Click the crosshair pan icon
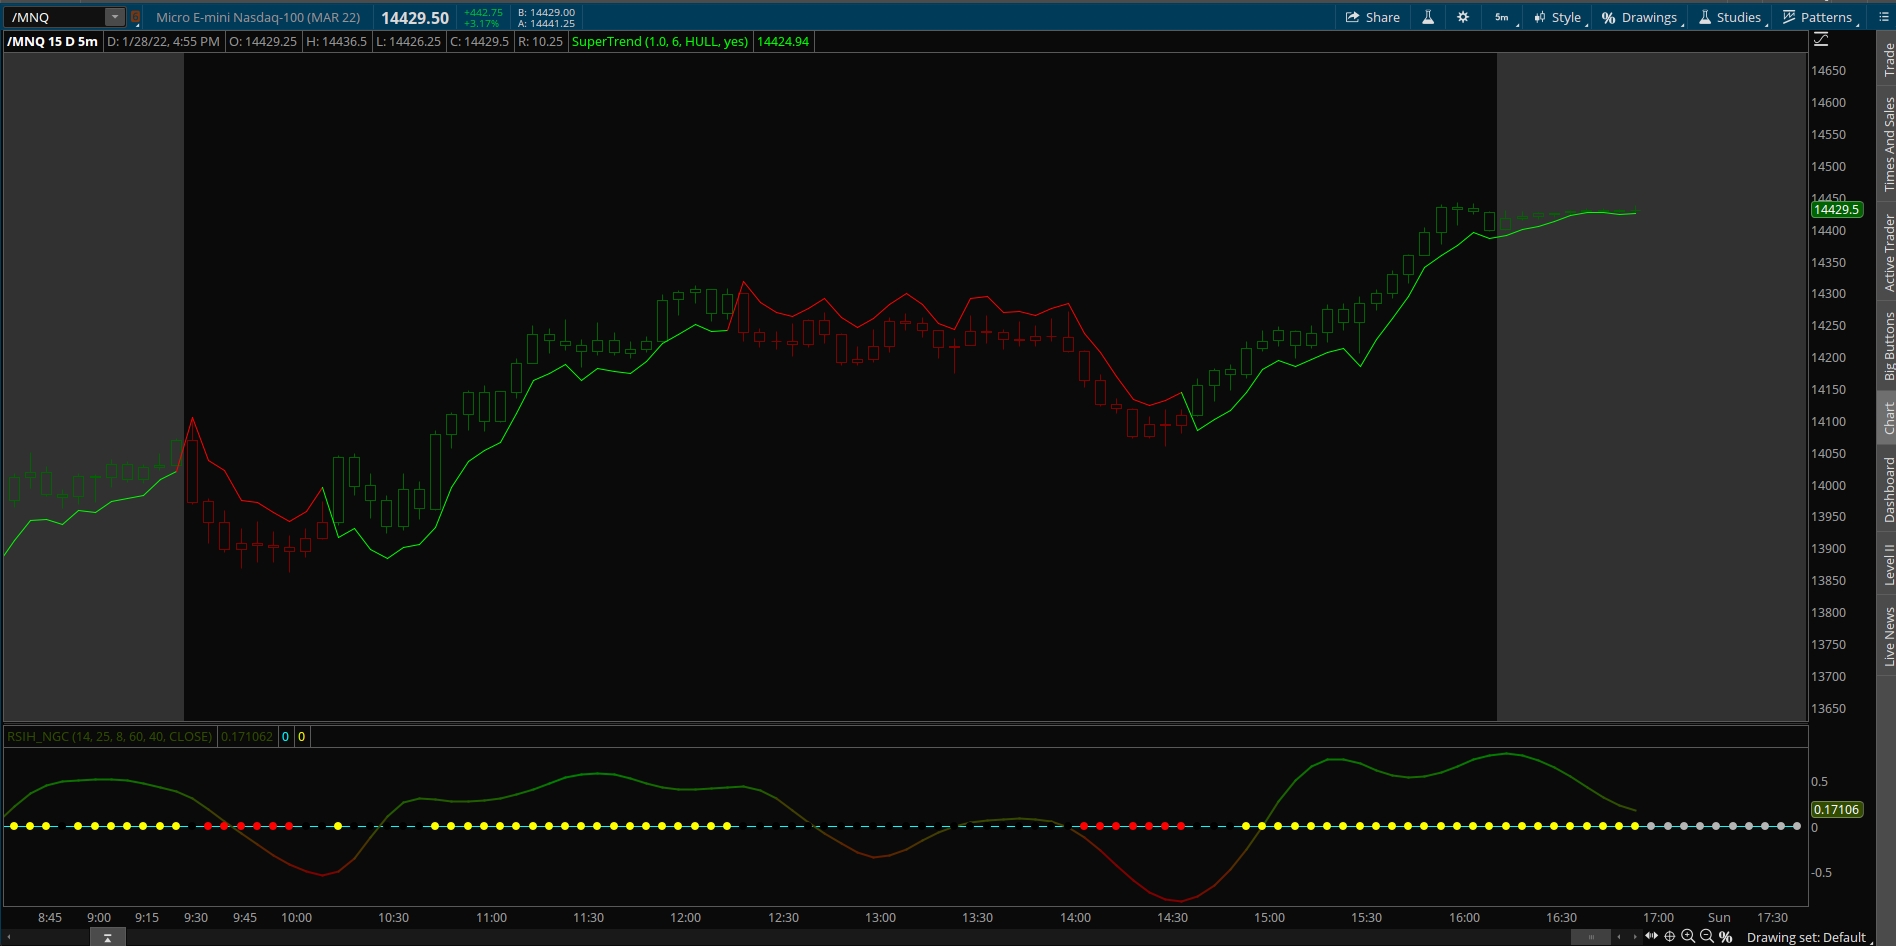 pyautogui.click(x=1669, y=936)
